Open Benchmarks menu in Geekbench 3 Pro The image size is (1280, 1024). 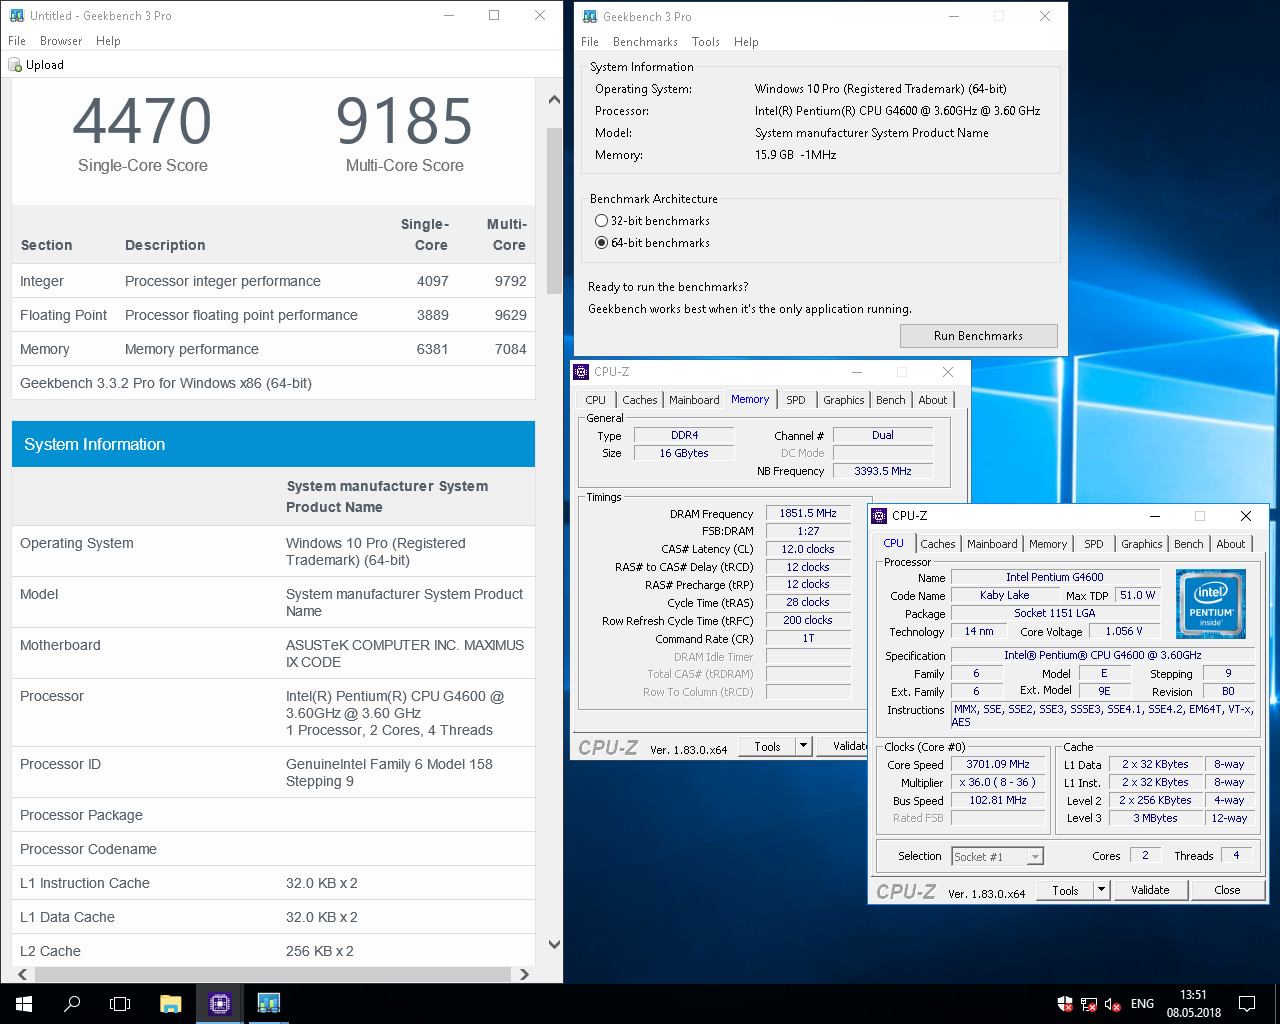pos(645,42)
